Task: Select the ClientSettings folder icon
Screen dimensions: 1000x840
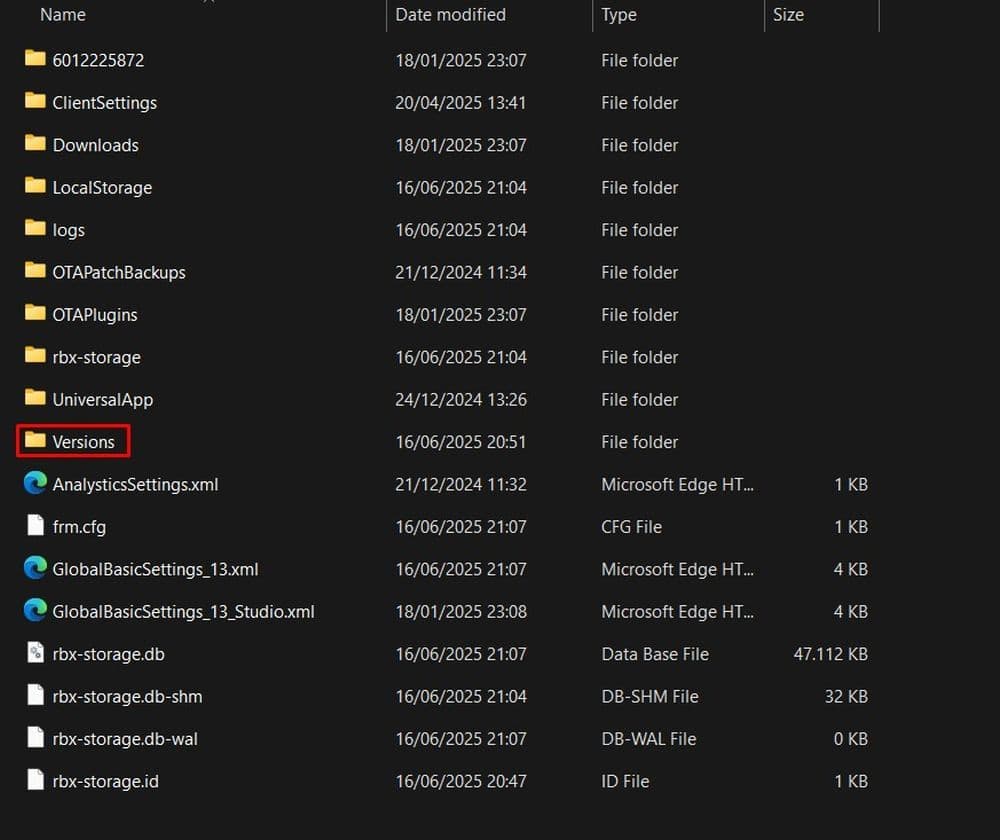Action: tap(35, 102)
